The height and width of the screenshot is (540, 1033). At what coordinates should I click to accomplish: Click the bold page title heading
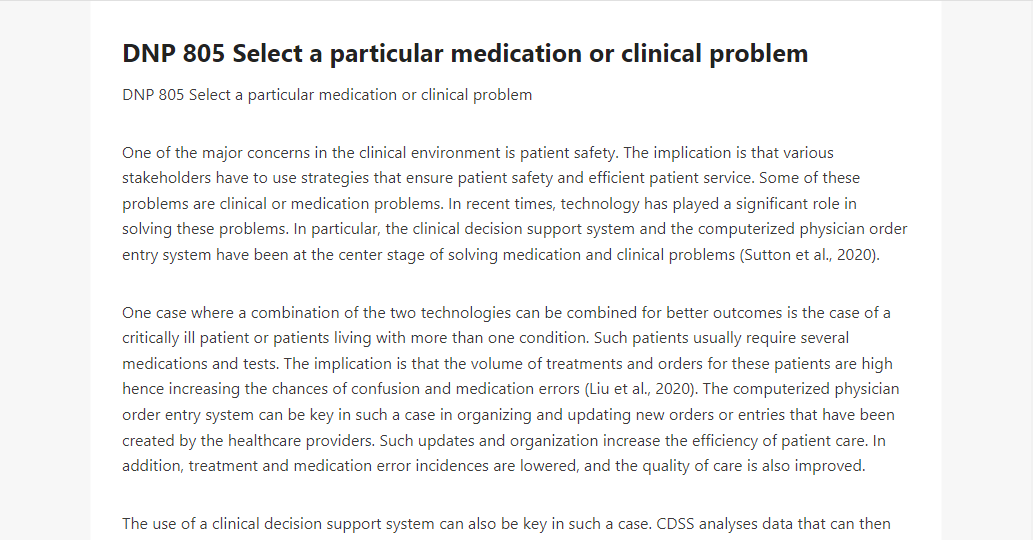point(465,53)
